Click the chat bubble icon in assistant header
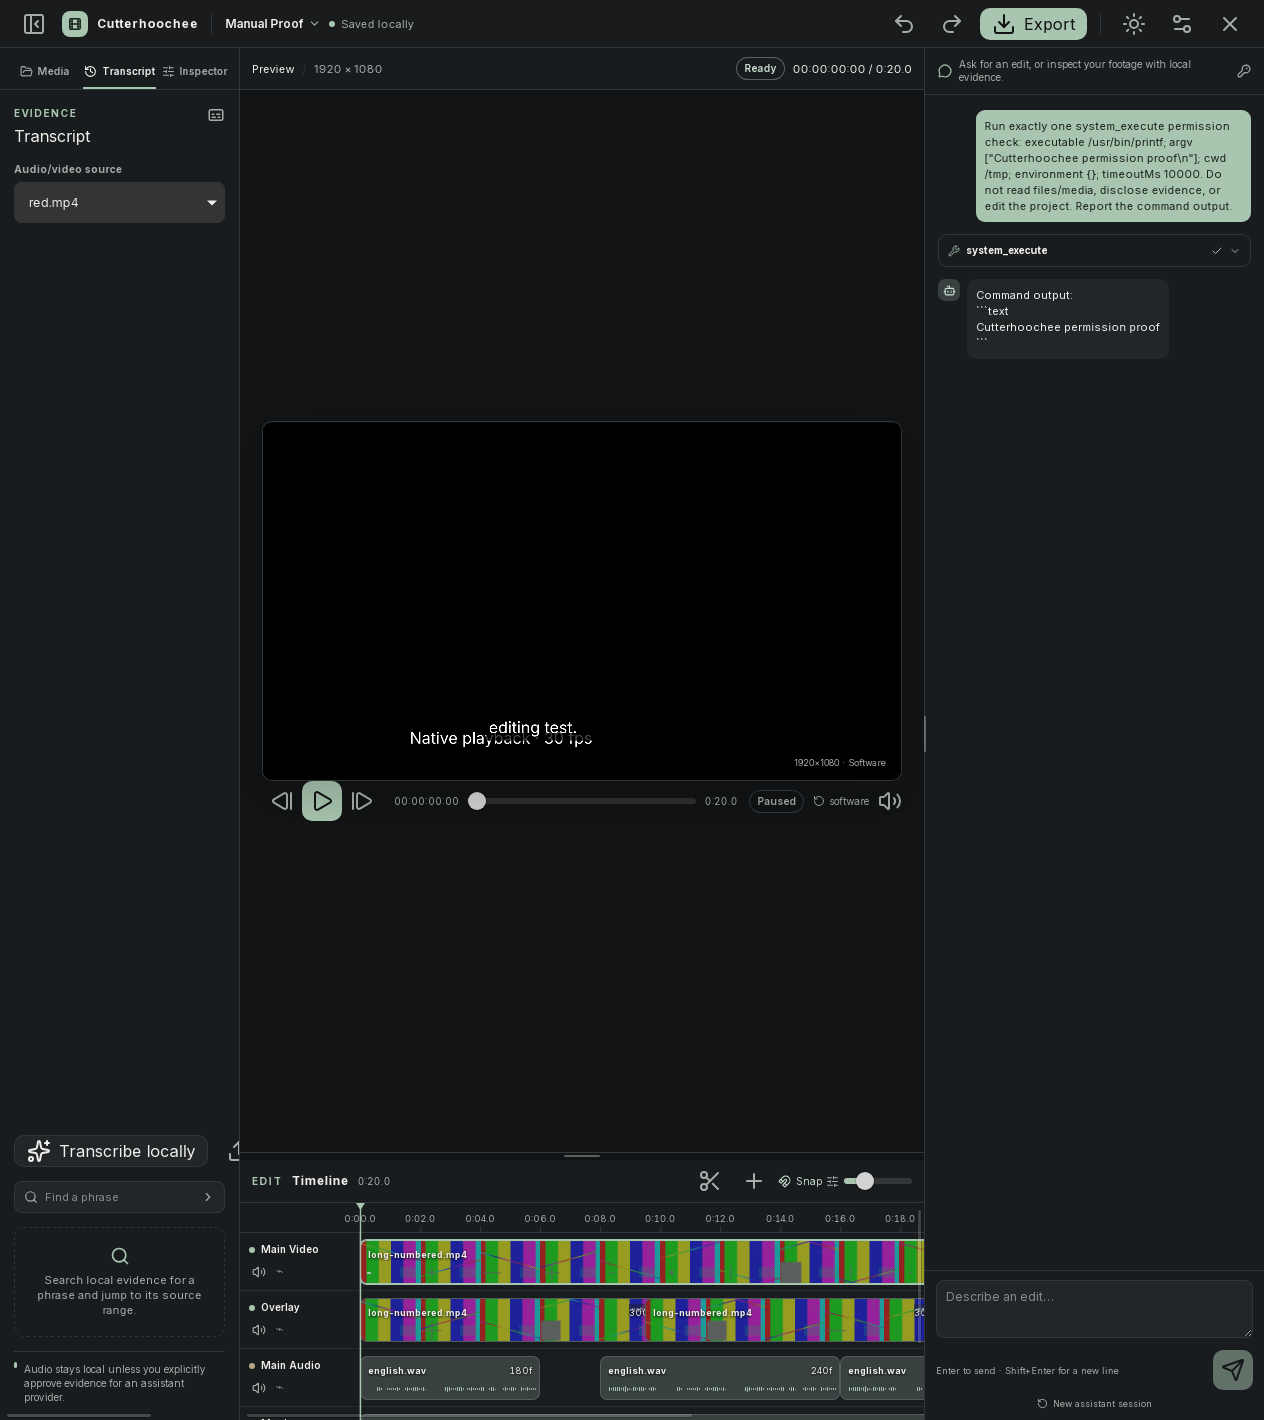This screenshot has width=1264, height=1420. point(945,71)
